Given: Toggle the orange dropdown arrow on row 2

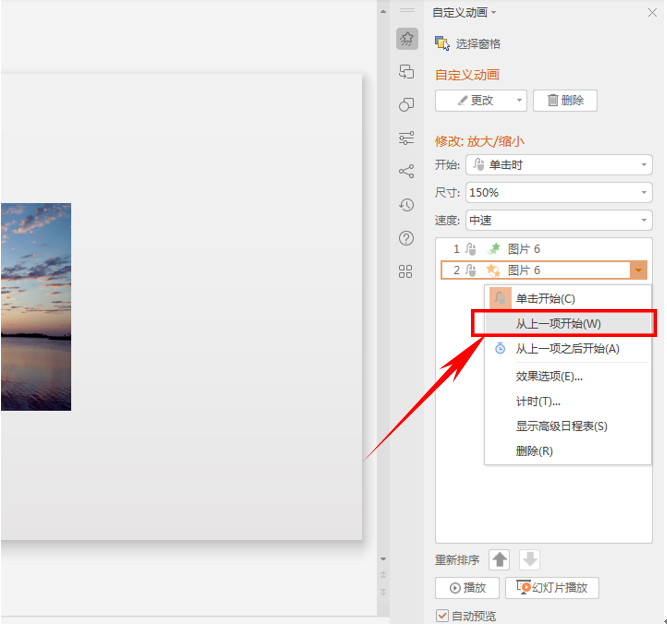Looking at the screenshot, I should [638, 270].
